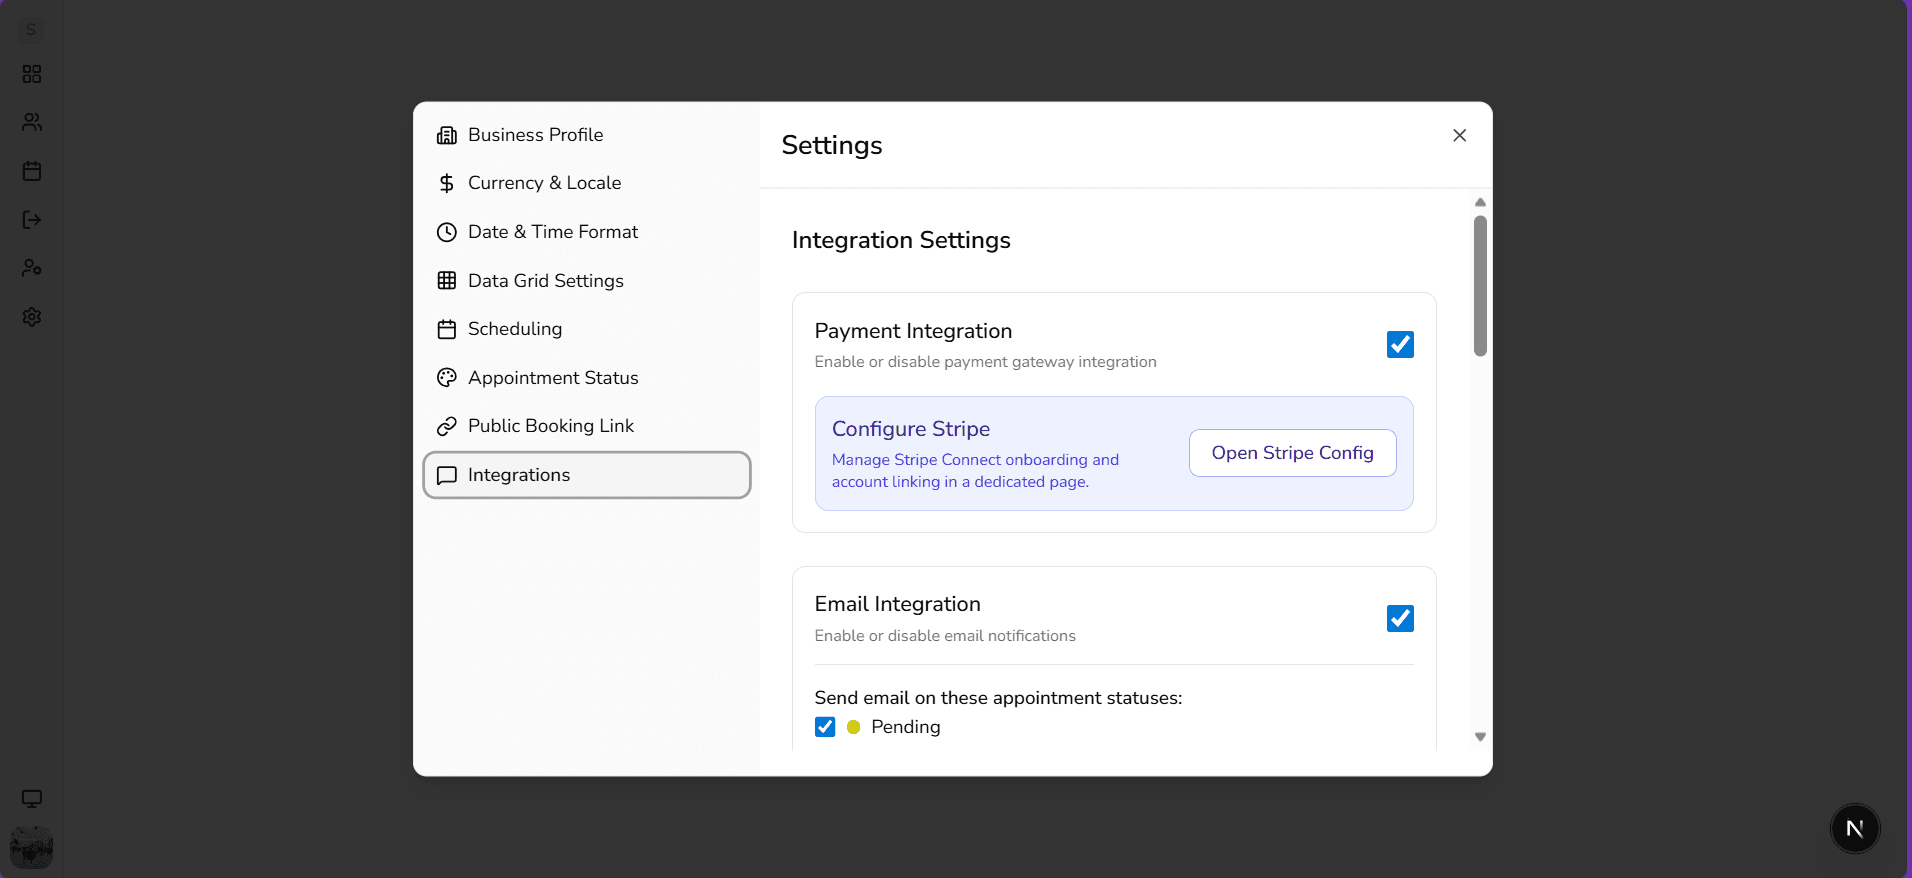1912x878 pixels.
Task: Click 'Manage Stripe Connect onboarding' description text
Action: (x=975, y=471)
